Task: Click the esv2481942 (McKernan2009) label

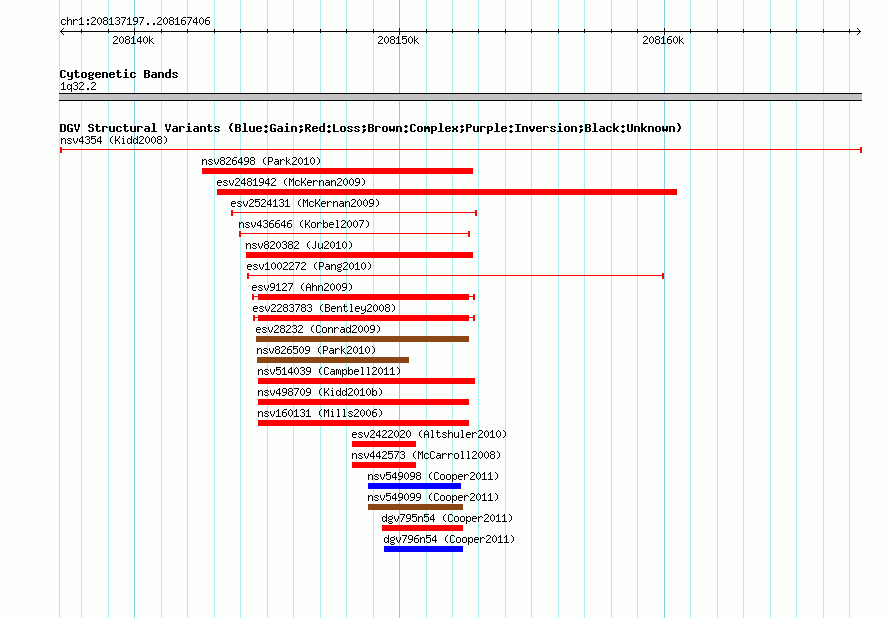Action: coord(291,182)
